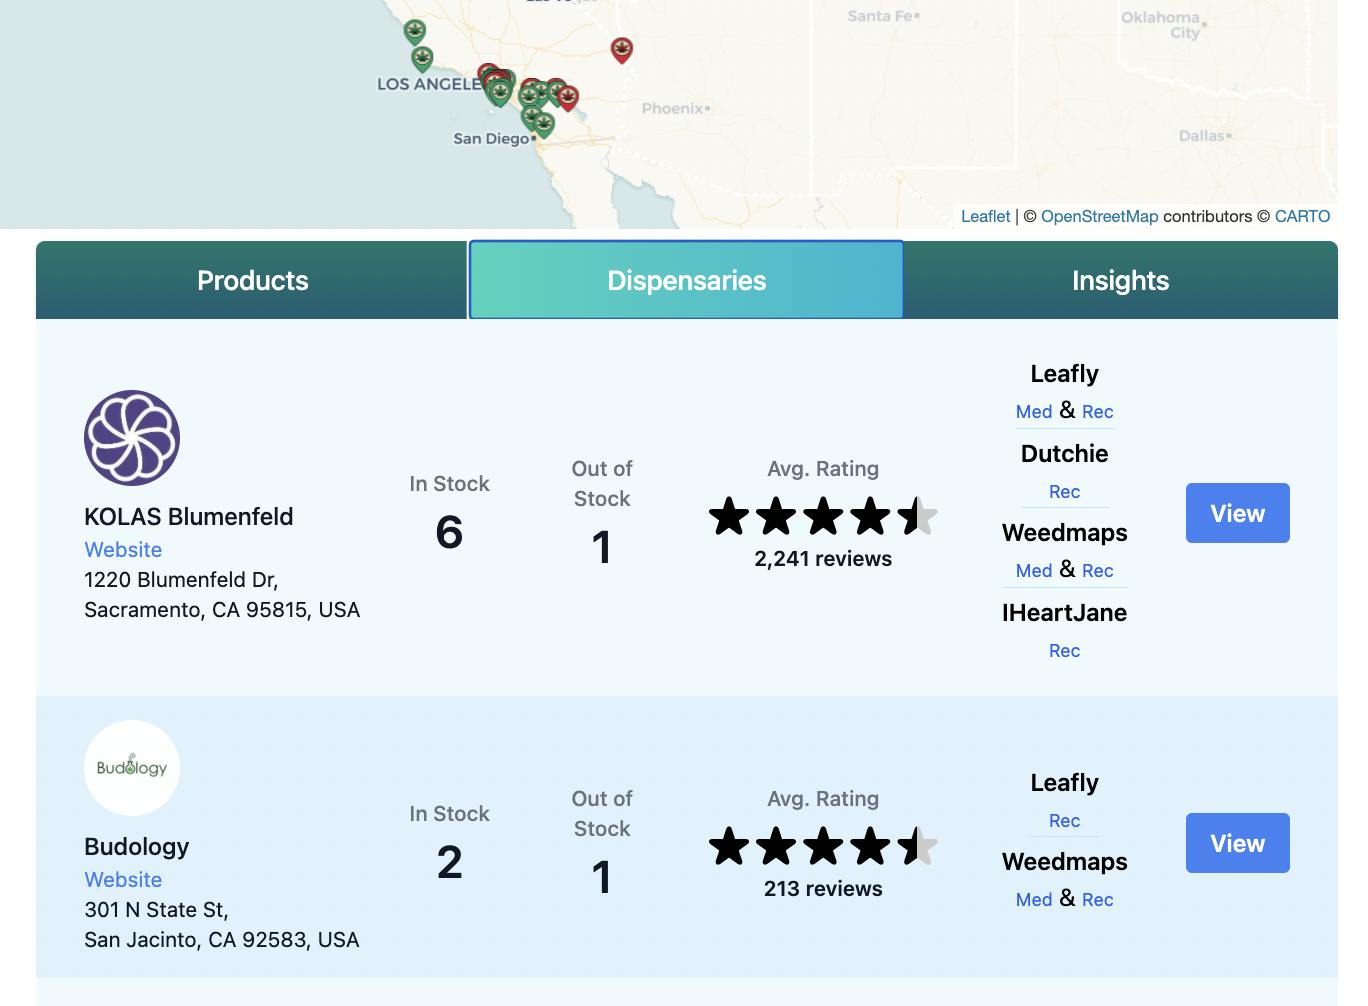Click the "301 N State St" address text

point(156,910)
